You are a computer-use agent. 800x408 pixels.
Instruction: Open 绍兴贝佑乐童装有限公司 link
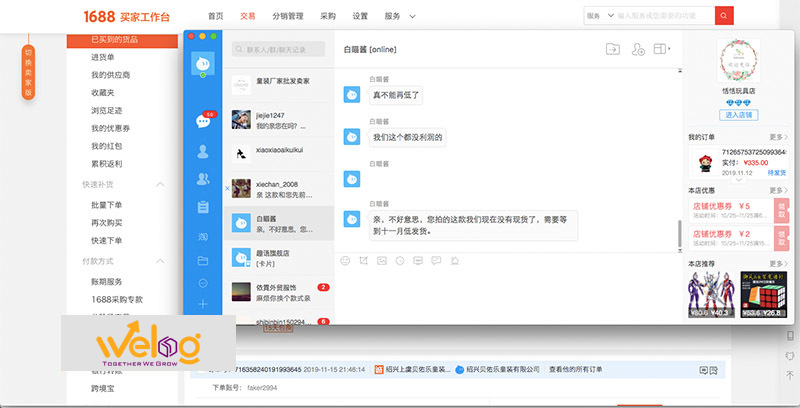503,369
